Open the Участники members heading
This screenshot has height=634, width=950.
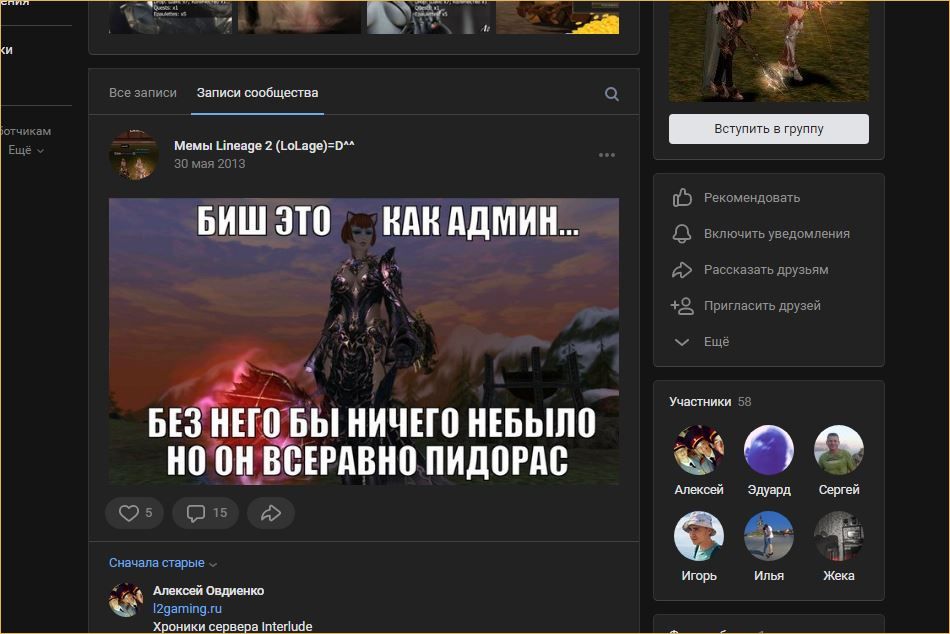[700, 401]
